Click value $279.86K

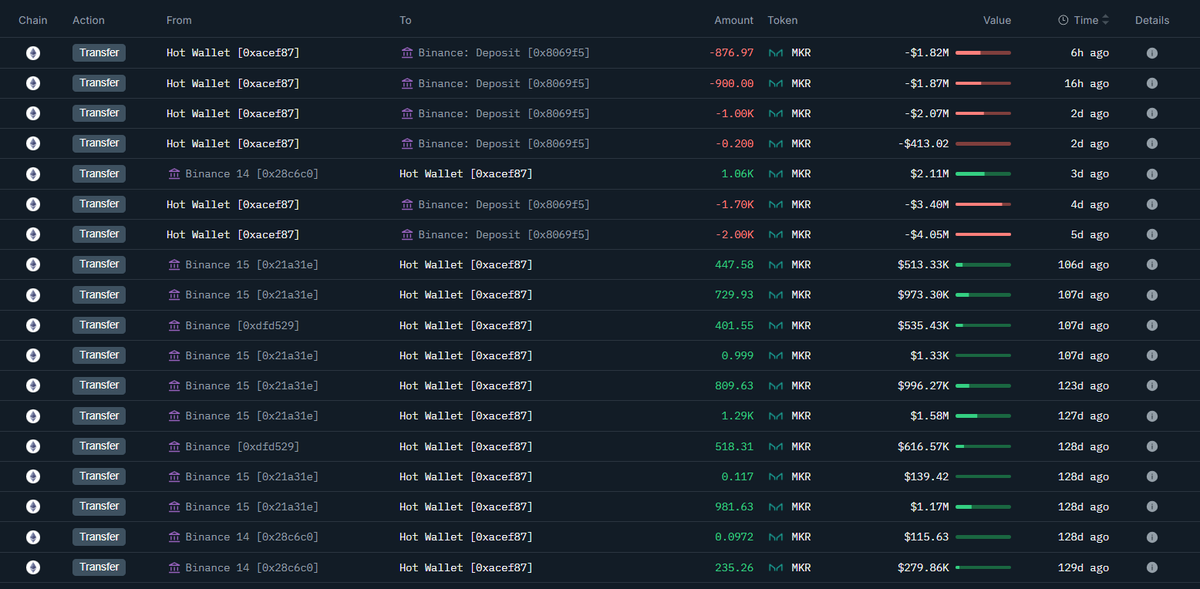[x=923, y=568]
